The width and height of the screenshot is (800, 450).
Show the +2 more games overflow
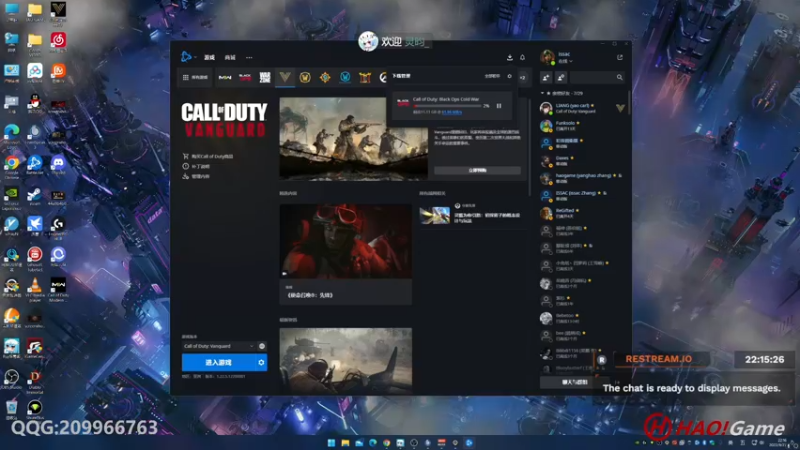[x=522, y=78]
